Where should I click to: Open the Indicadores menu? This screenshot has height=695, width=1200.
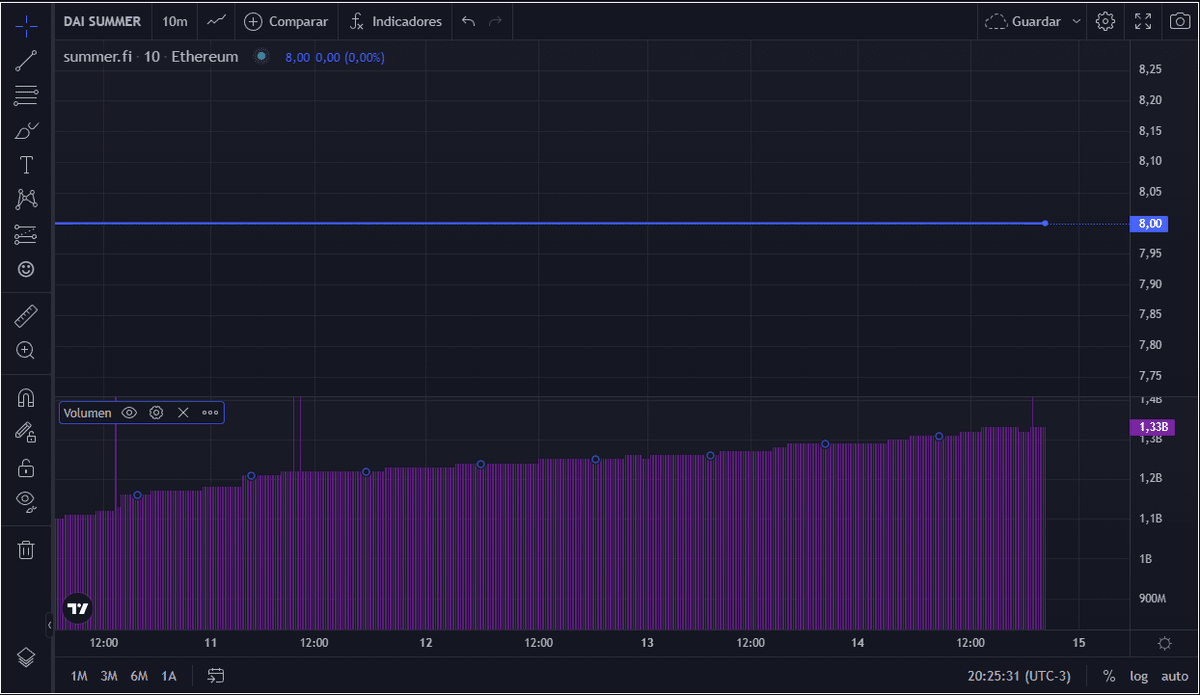(396, 21)
